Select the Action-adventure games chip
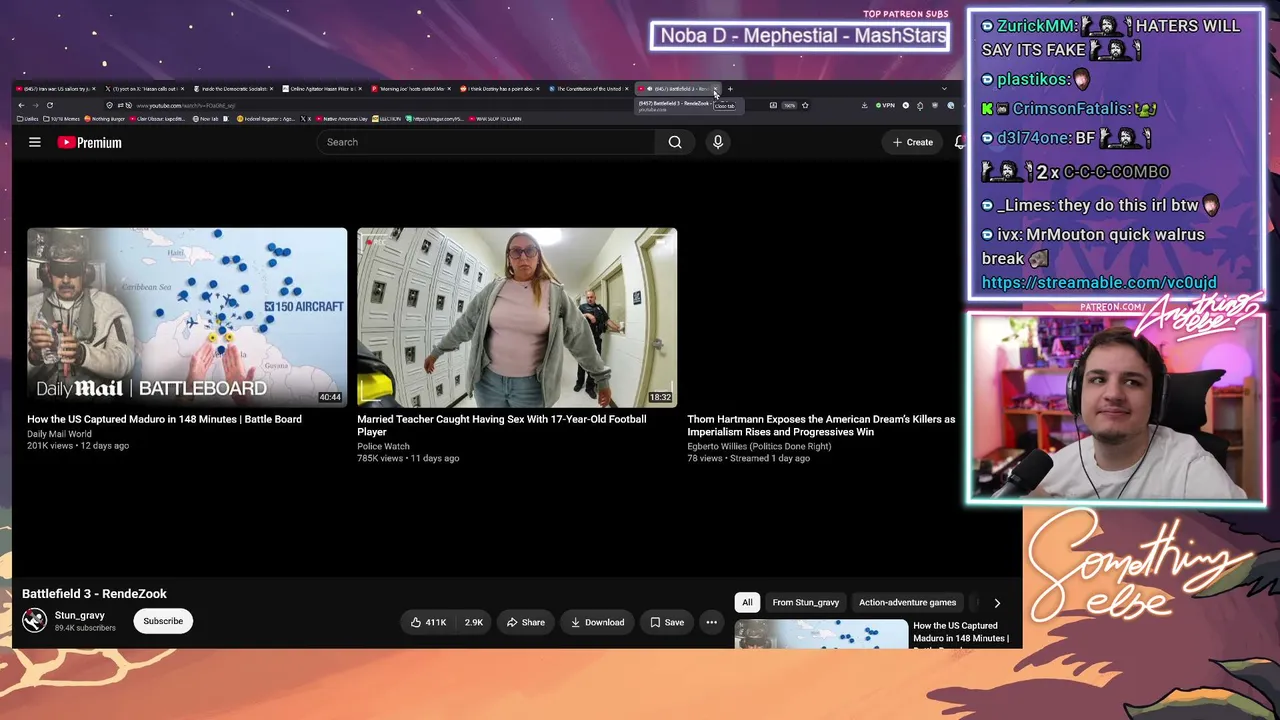The image size is (1280, 720). 907,602
